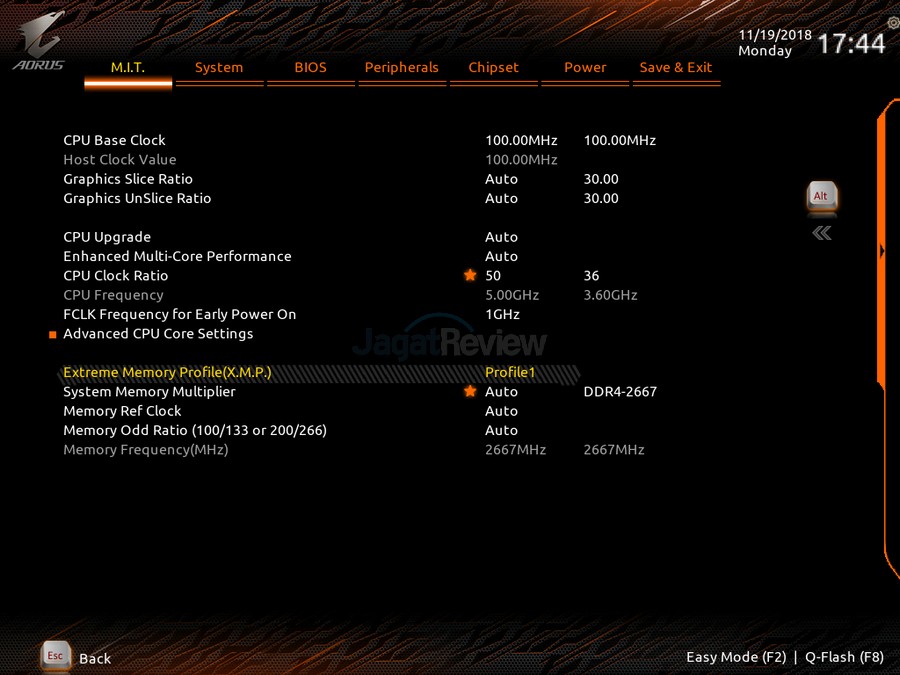900x675 pixels.
Task: Select Enhanced Multi-Core Performance label
Action: coord(177,257)
